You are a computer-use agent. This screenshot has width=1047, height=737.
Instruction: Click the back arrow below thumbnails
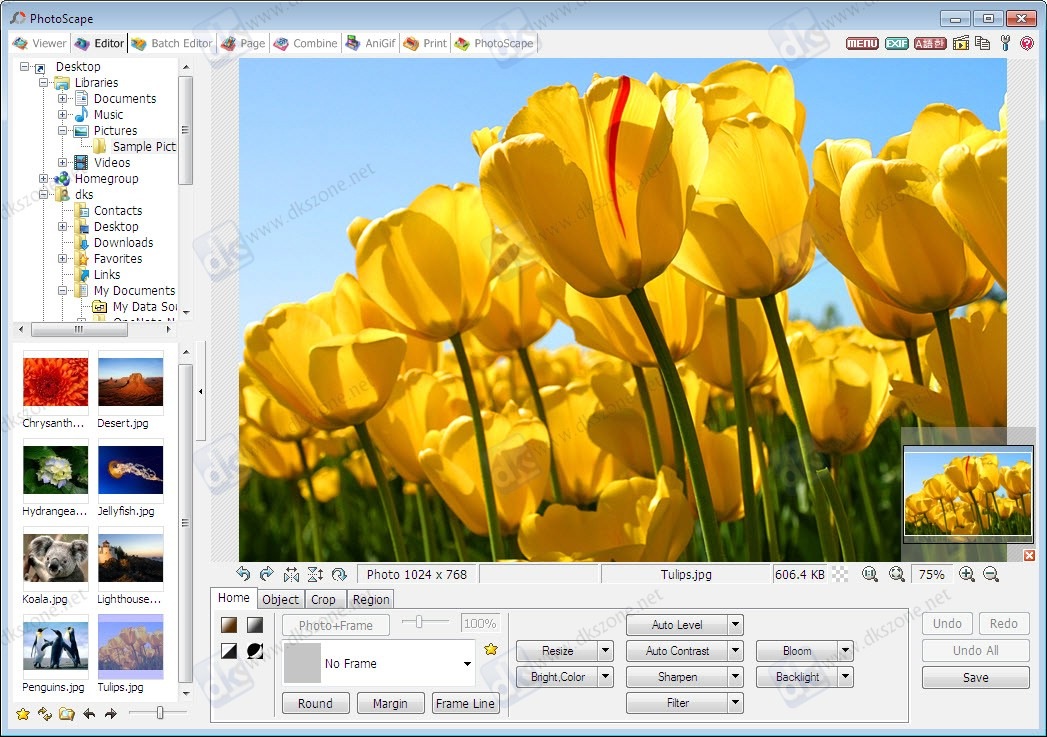pyautogui.click(x=89, y=714)
